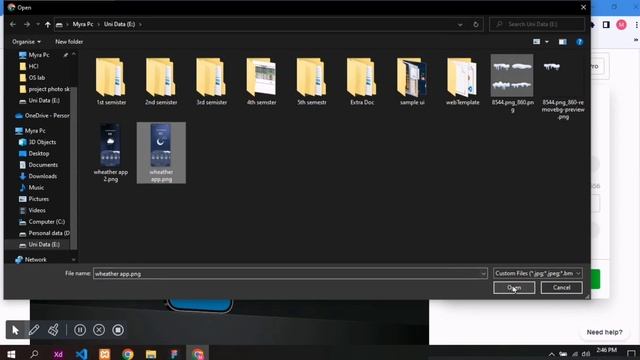This screenshot has height=360, width=640.
Task: Open Figma from the taskbar
Action: click(x=174, y=354)
